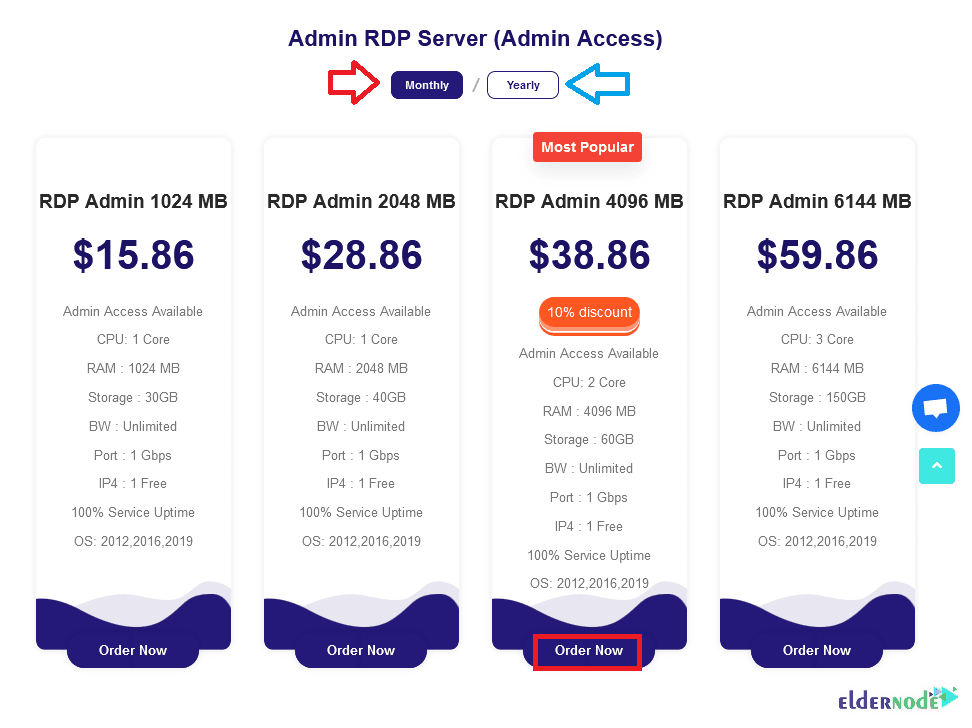Select the Yearly pricing tab
The image size is (972, 728).
coord(522,85)
